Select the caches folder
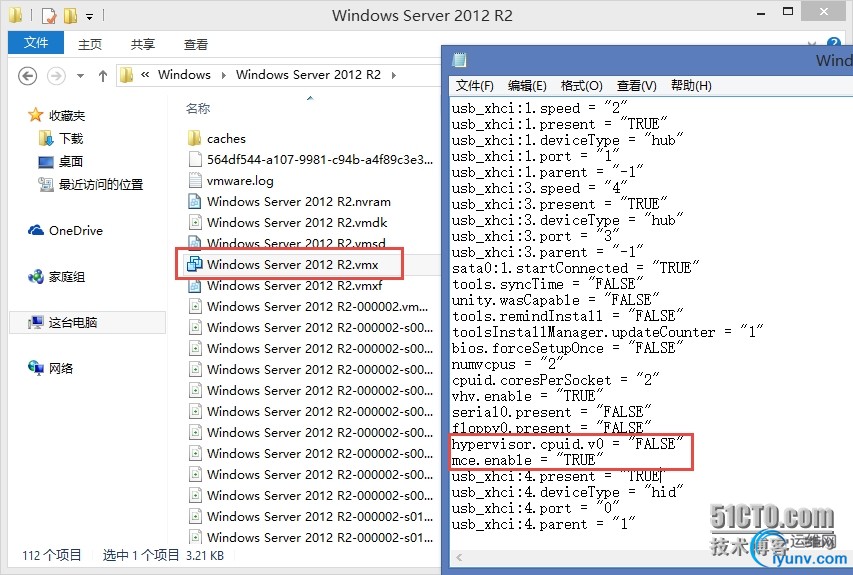Image resolution: width=853 pixels, height=575 pixels. click(x=226, y=138)
